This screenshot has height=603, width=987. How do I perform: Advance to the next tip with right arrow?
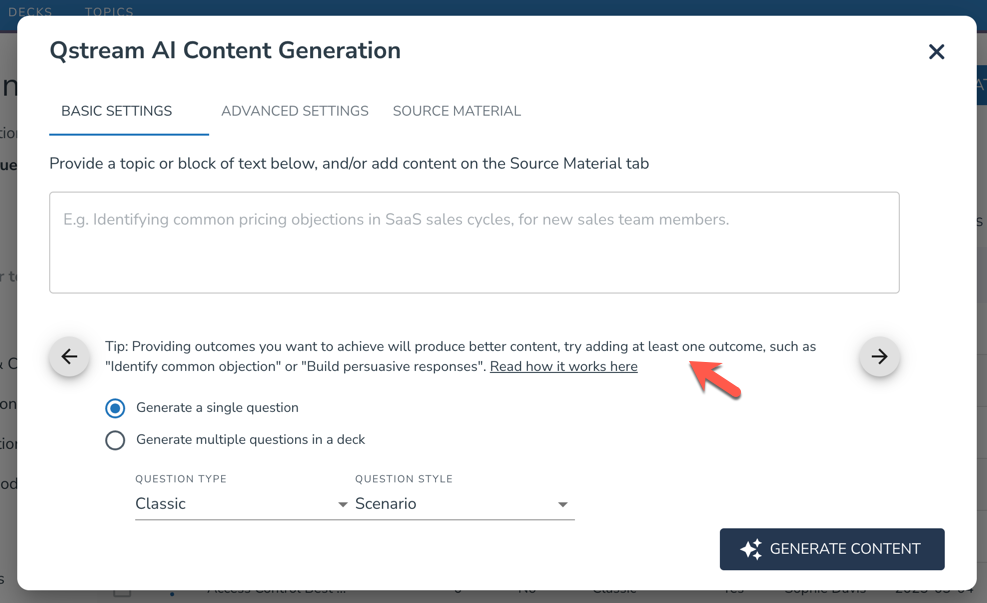click(x=879, y=357)
